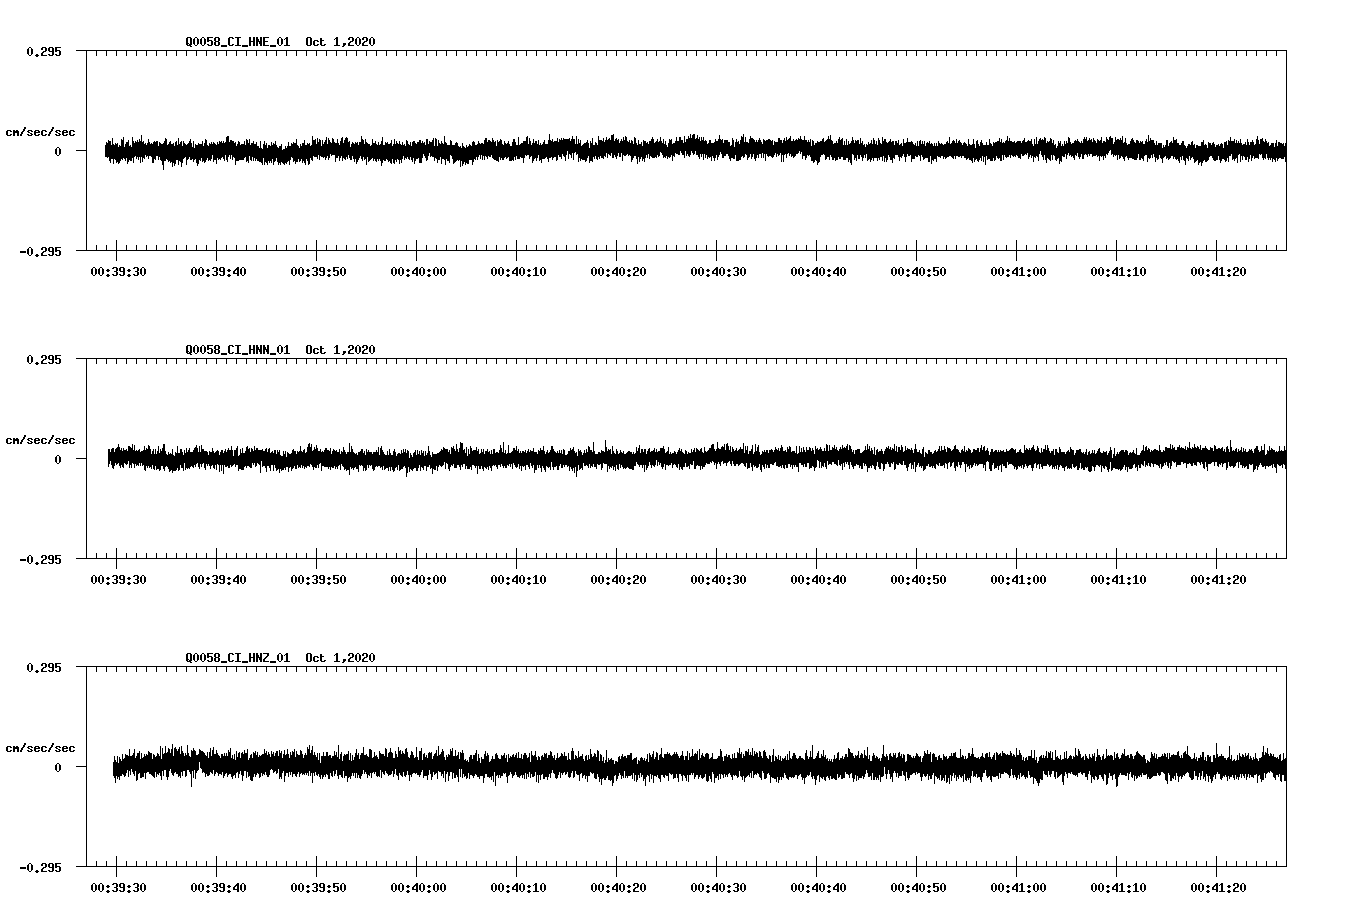The width and height of the screenshot is (1358, 924).
Task: Select the 00:39:30 tick label on top axis
Action: pyautogui.click(x=116, y=269)
